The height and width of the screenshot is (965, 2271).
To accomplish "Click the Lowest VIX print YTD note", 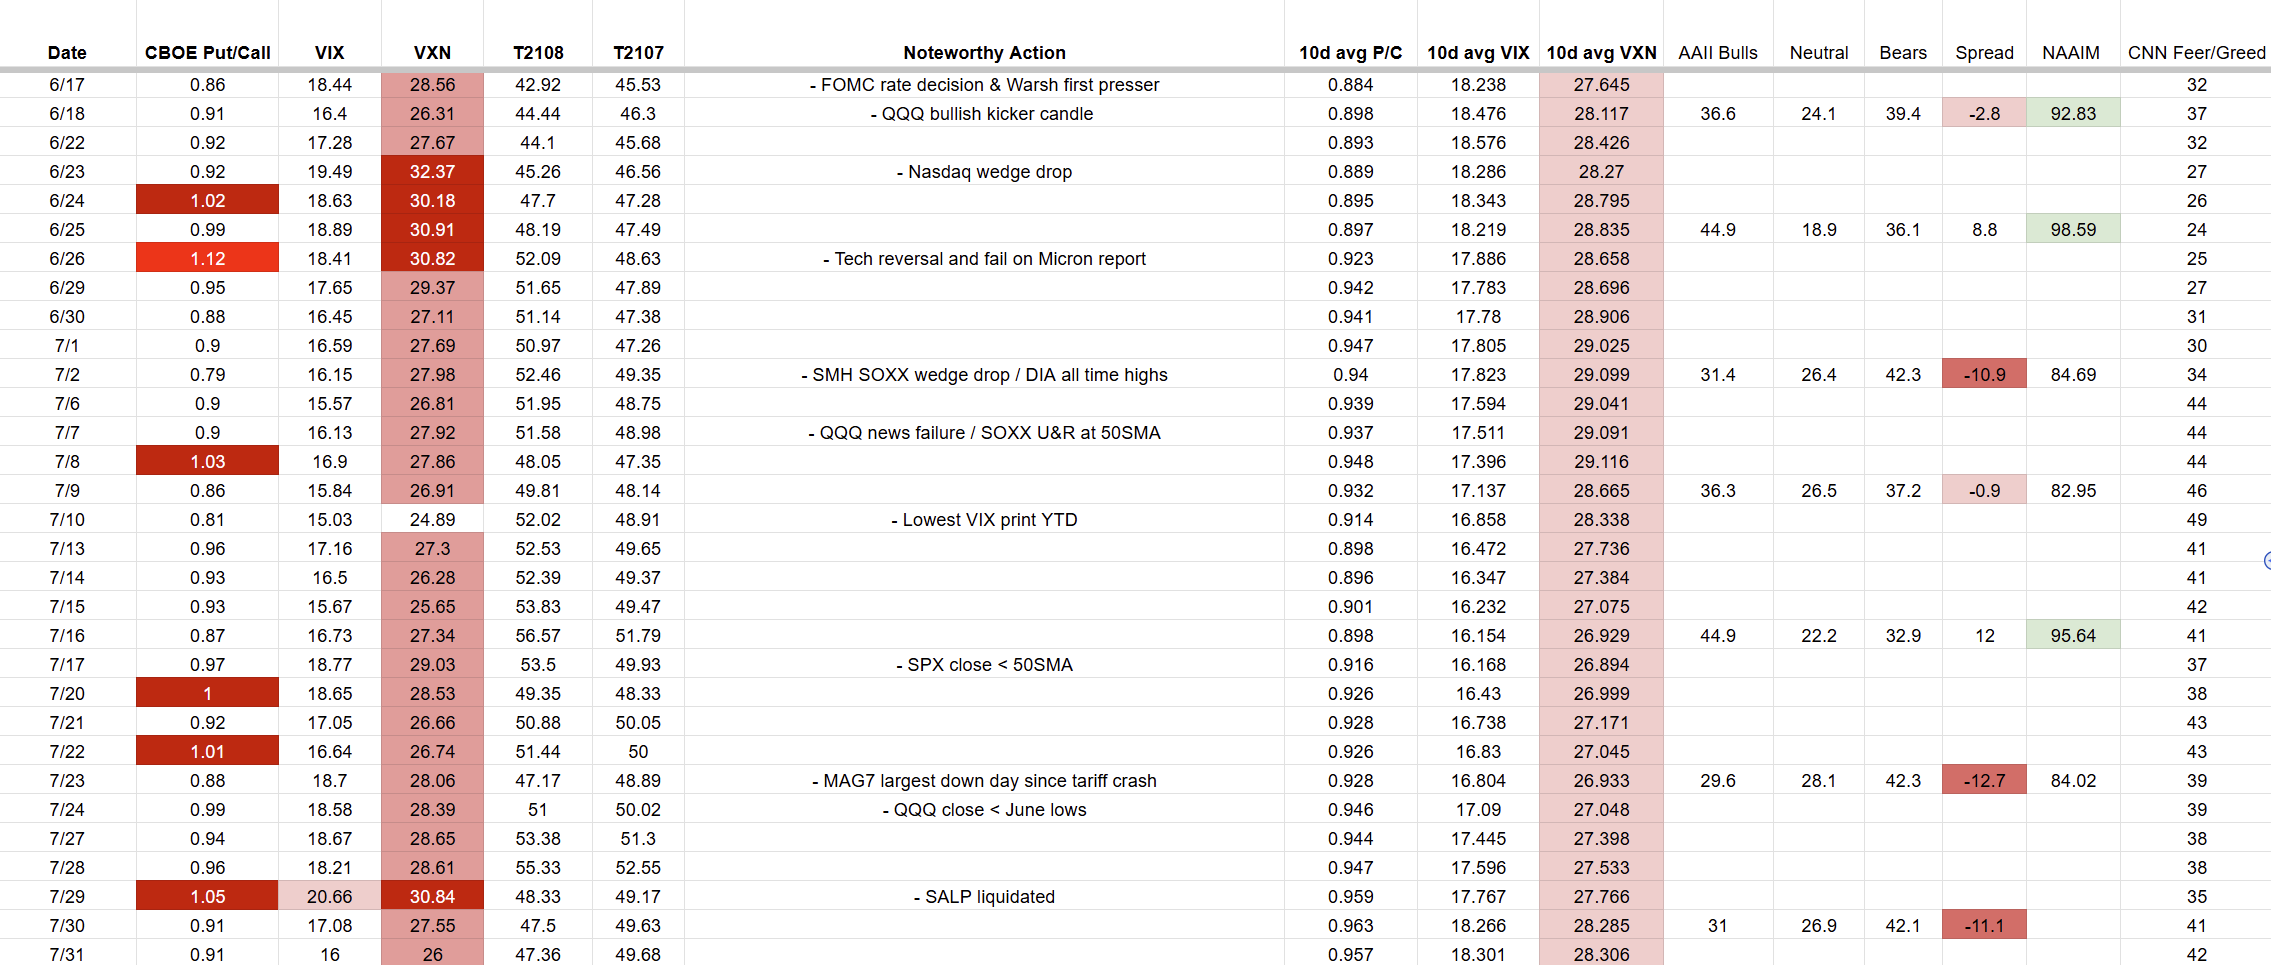I will point(984,520).
